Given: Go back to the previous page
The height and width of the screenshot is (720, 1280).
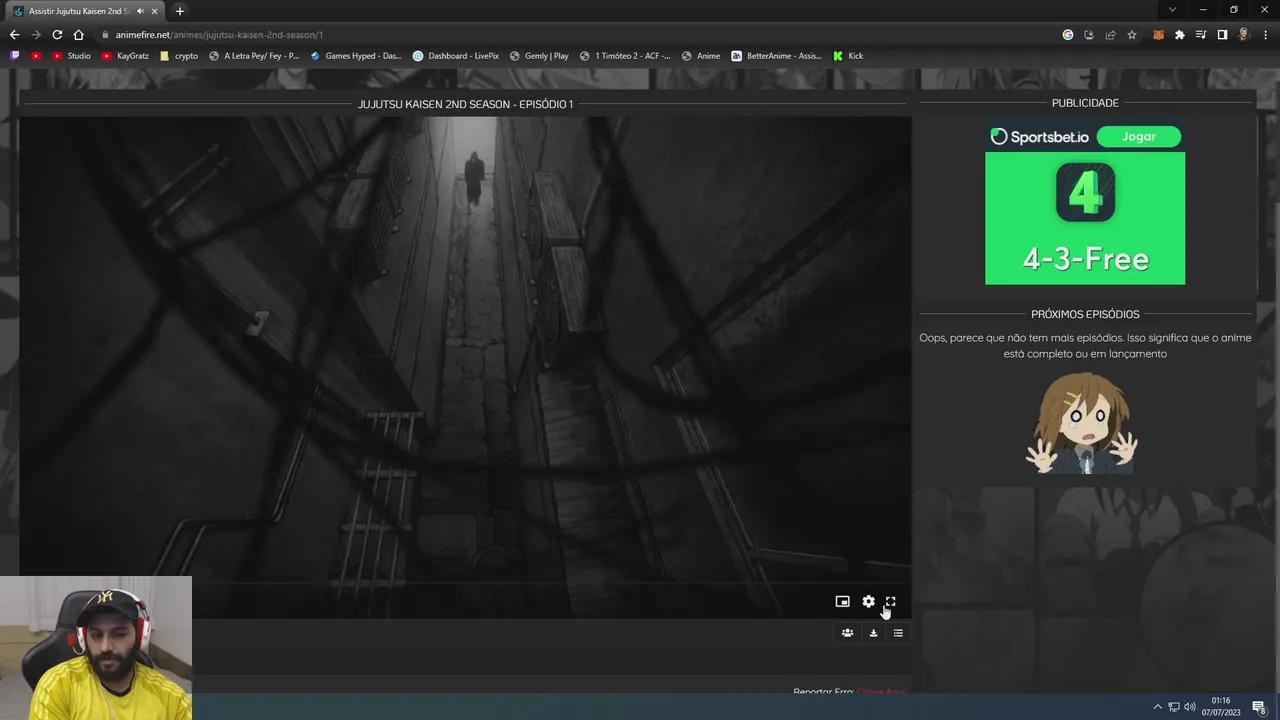Looking at the screenshot, I should (14, 35).
